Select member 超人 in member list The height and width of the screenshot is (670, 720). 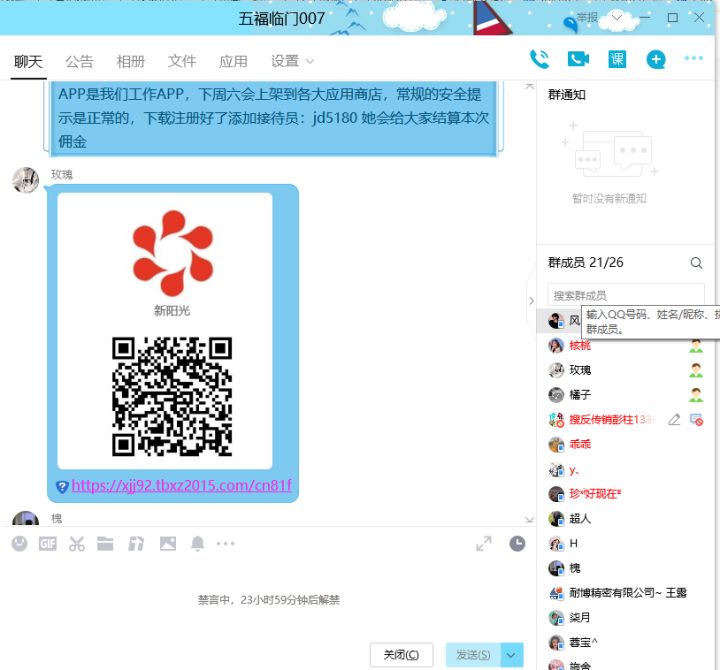click(x=625, y=519)
